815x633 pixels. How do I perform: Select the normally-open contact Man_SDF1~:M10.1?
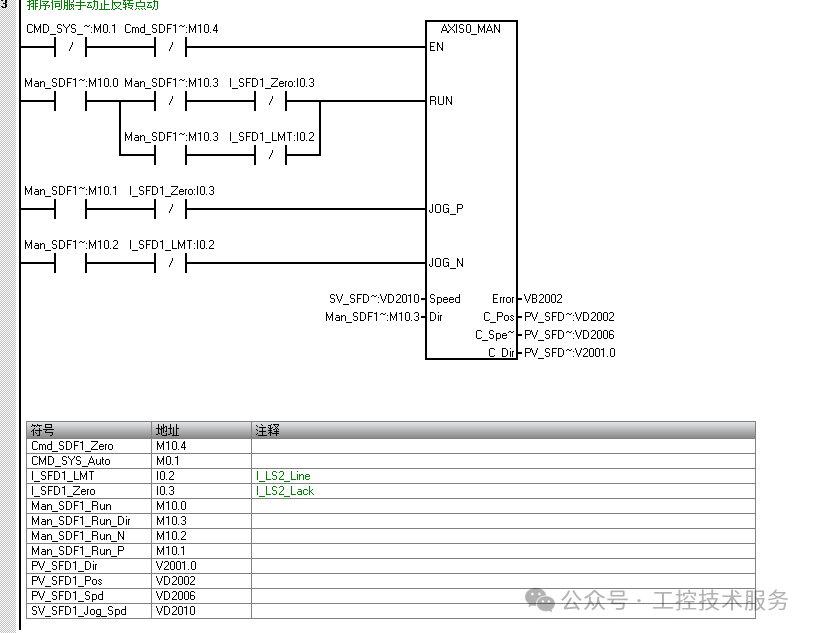click(70, 209)
